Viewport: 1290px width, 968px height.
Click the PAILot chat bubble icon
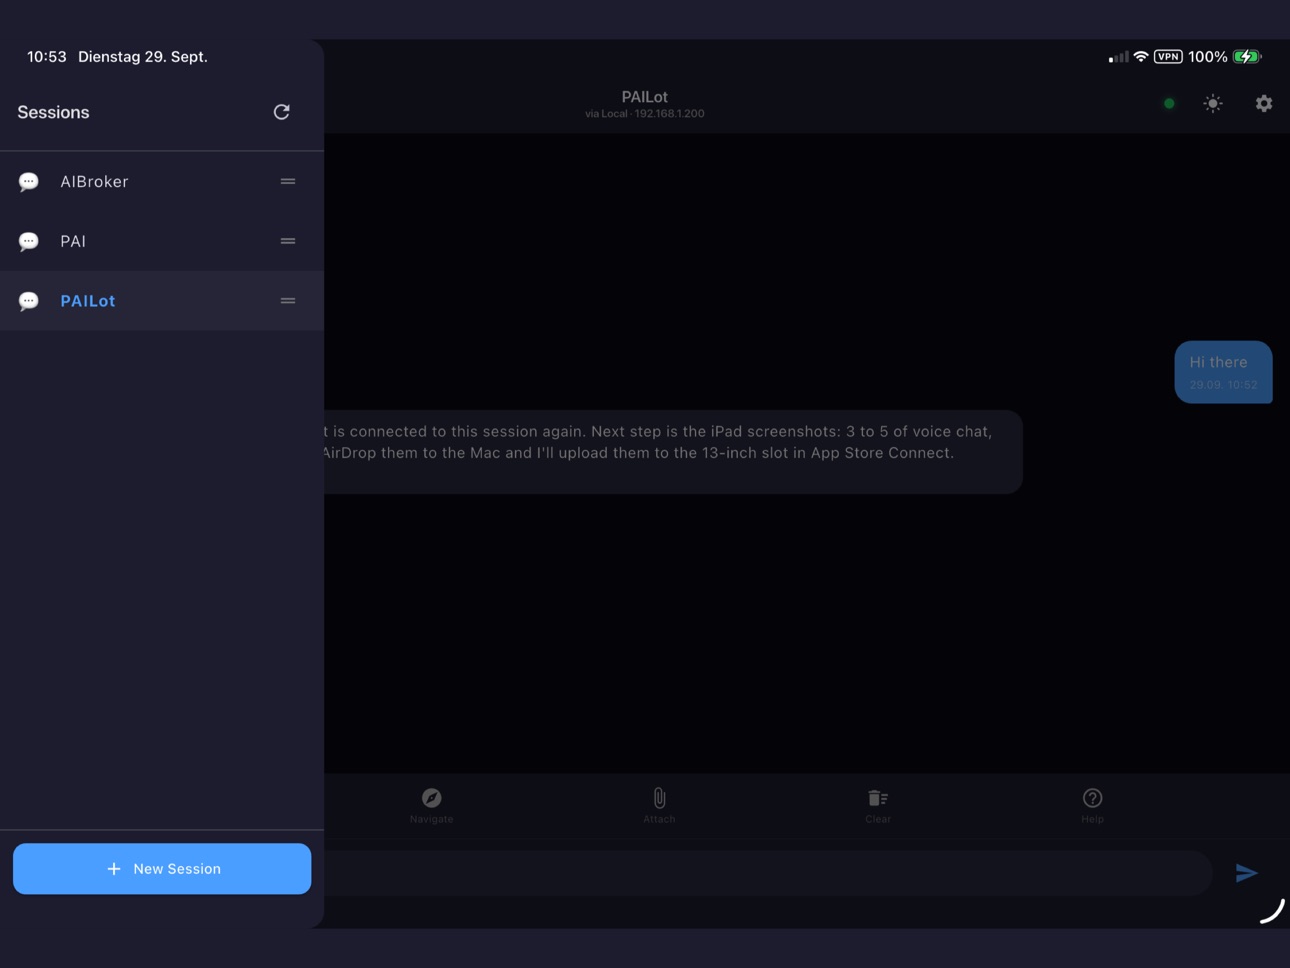click(x=29, y=301)
